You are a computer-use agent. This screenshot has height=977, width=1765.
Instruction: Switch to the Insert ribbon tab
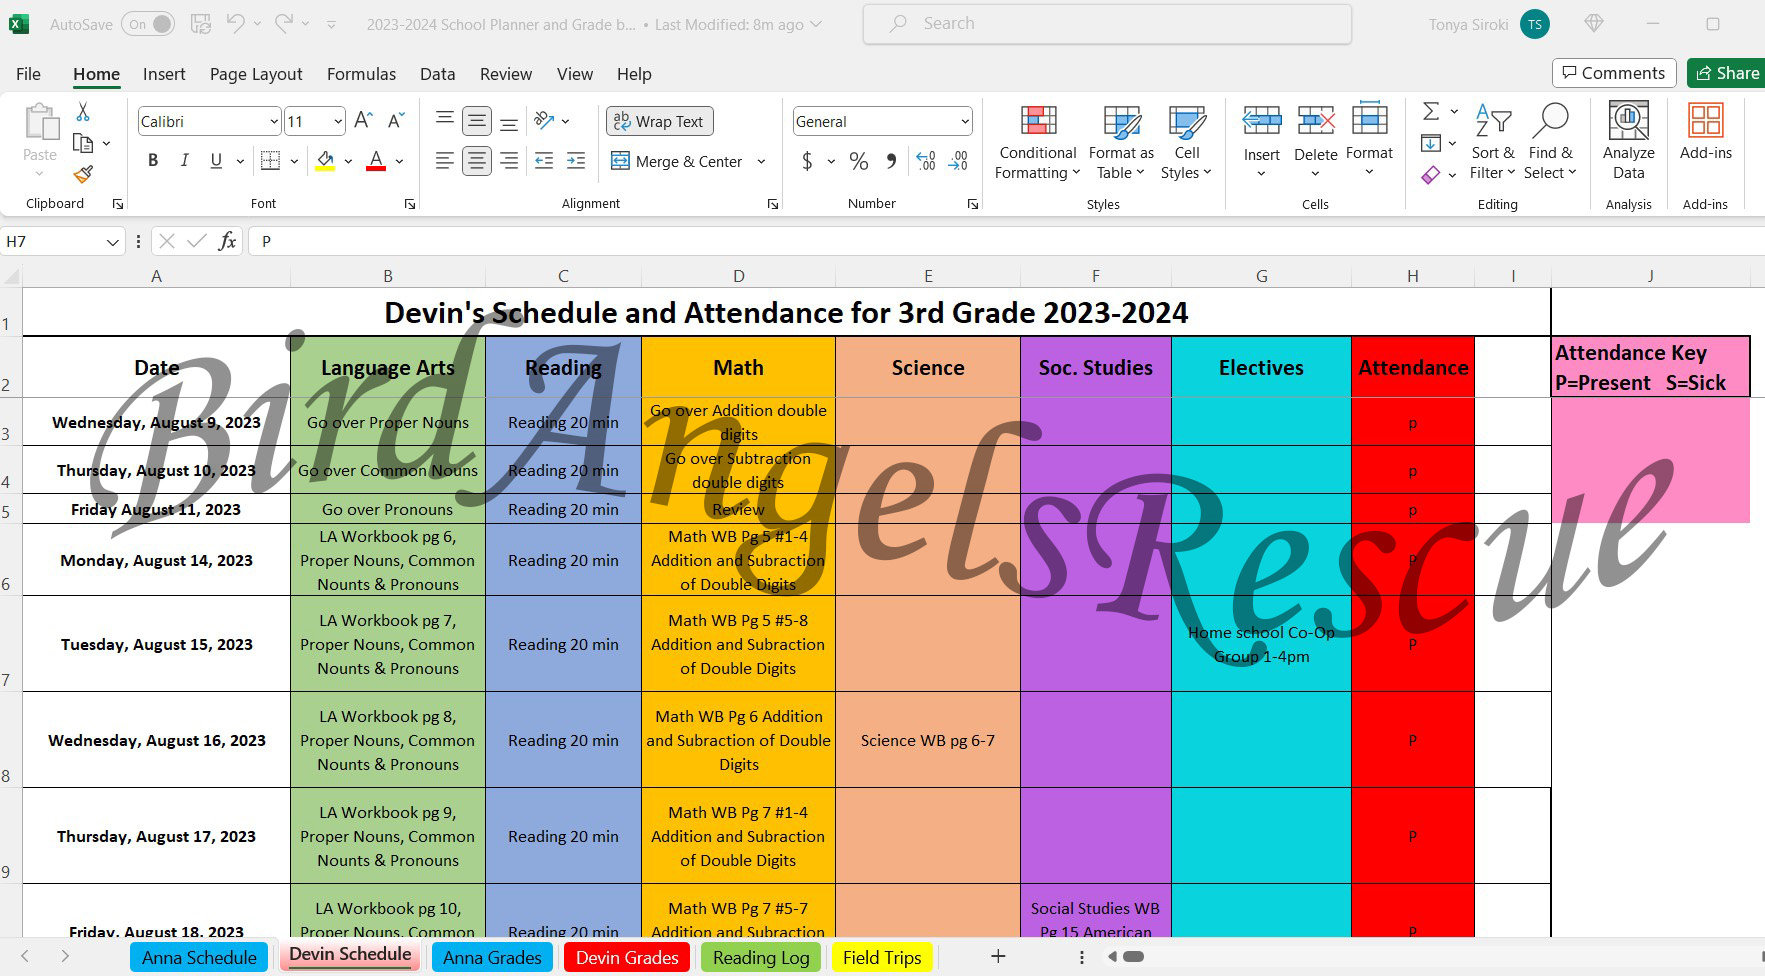click(164, 74)
